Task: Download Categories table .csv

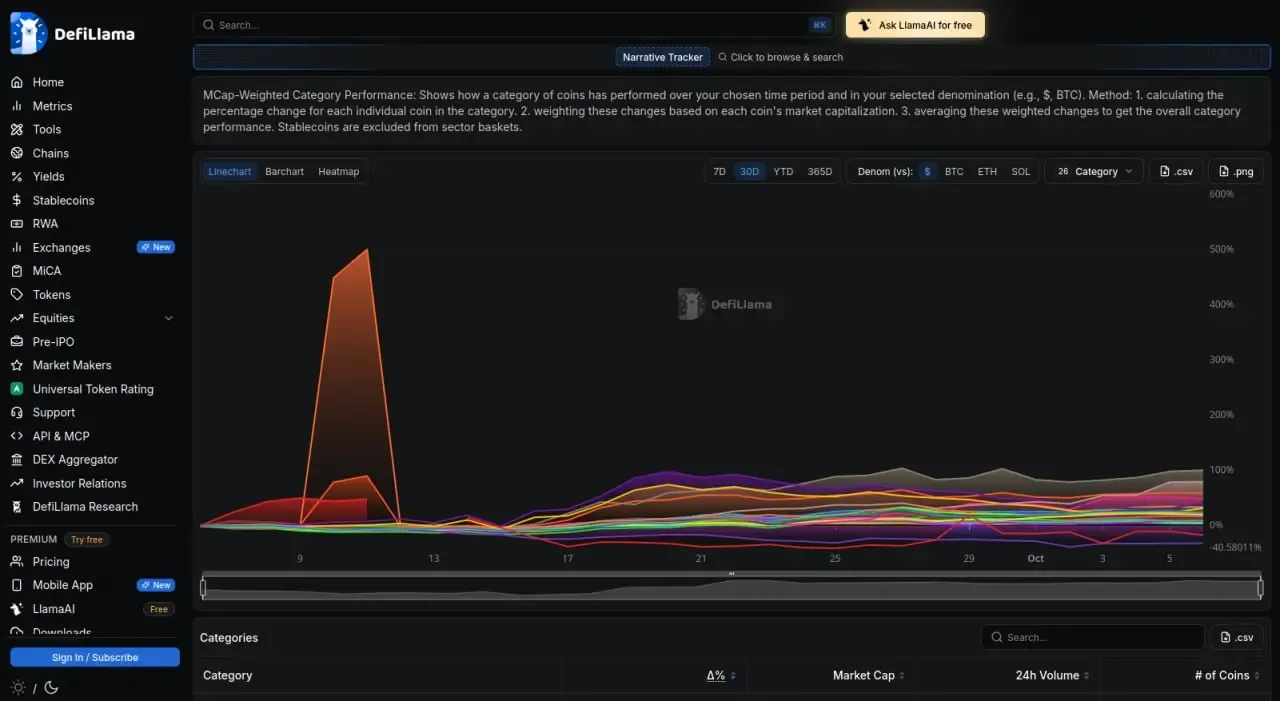Action: [1237, 637]
